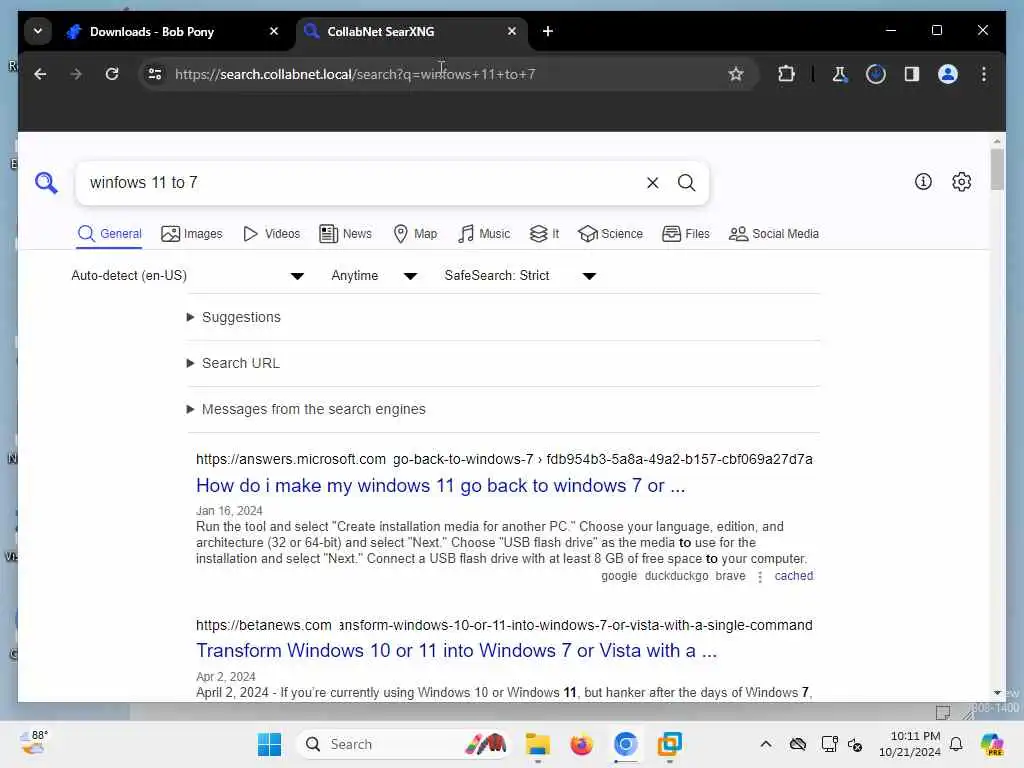This screenshot has height=768, width=1024.
Task: Clear the search query text
Action: click(652, 183)
